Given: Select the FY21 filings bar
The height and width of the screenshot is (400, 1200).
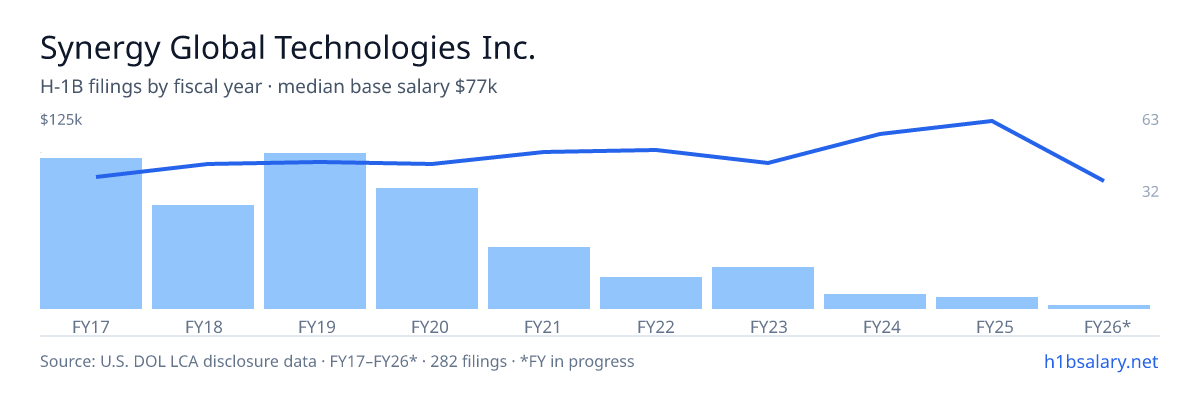Looking at the screenshot, I should [x=539, y=278].
